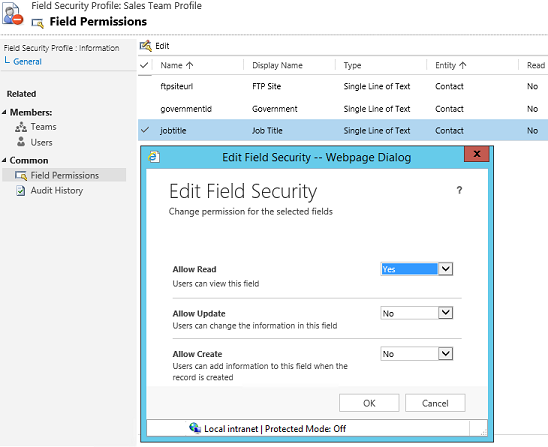The height and width of the screenshot is (447, 548).
Task: Click the Local intranet Protected Mode status text
Action: pos(275,428)
